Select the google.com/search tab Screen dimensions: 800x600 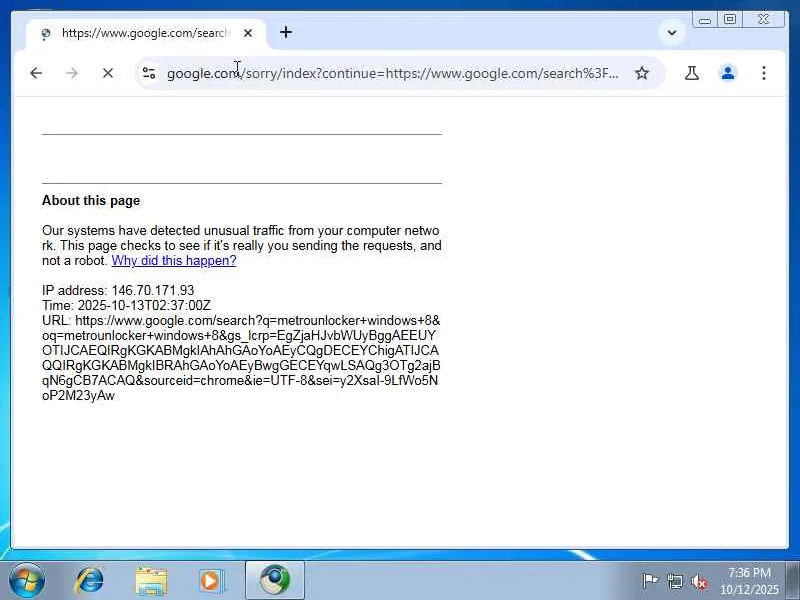[145, 33]
